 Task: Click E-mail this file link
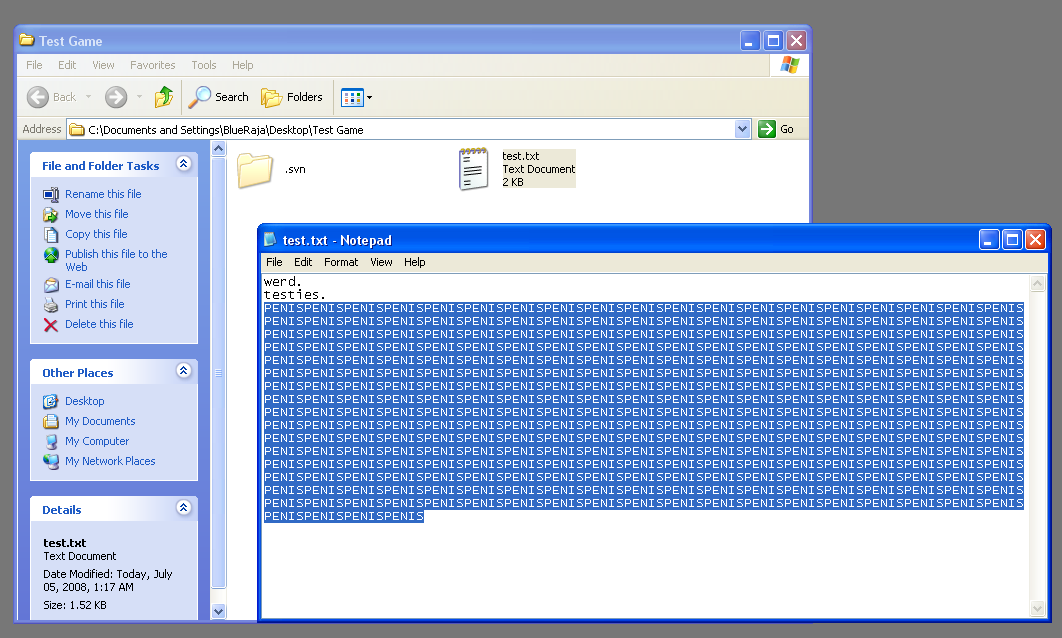coord(98,284)
